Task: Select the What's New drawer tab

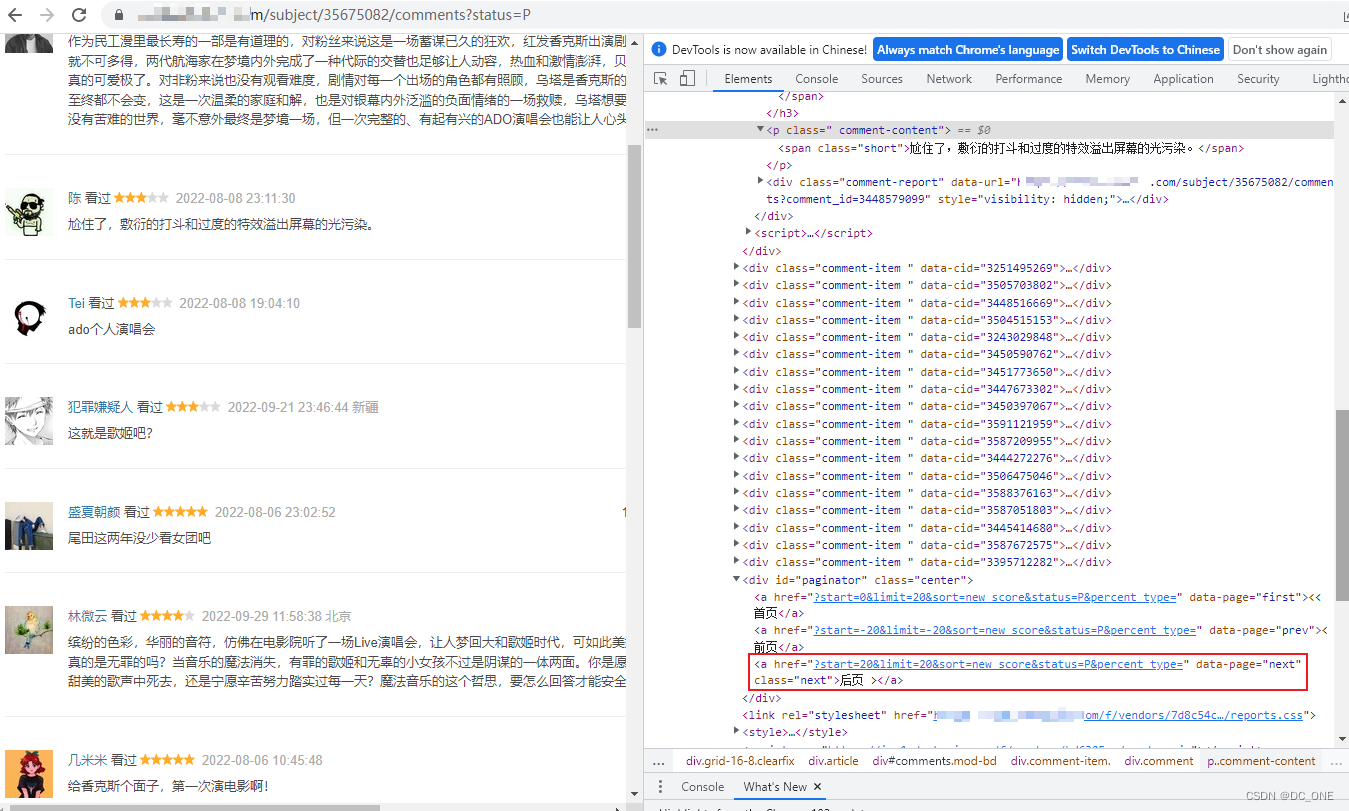Action: 775,787
